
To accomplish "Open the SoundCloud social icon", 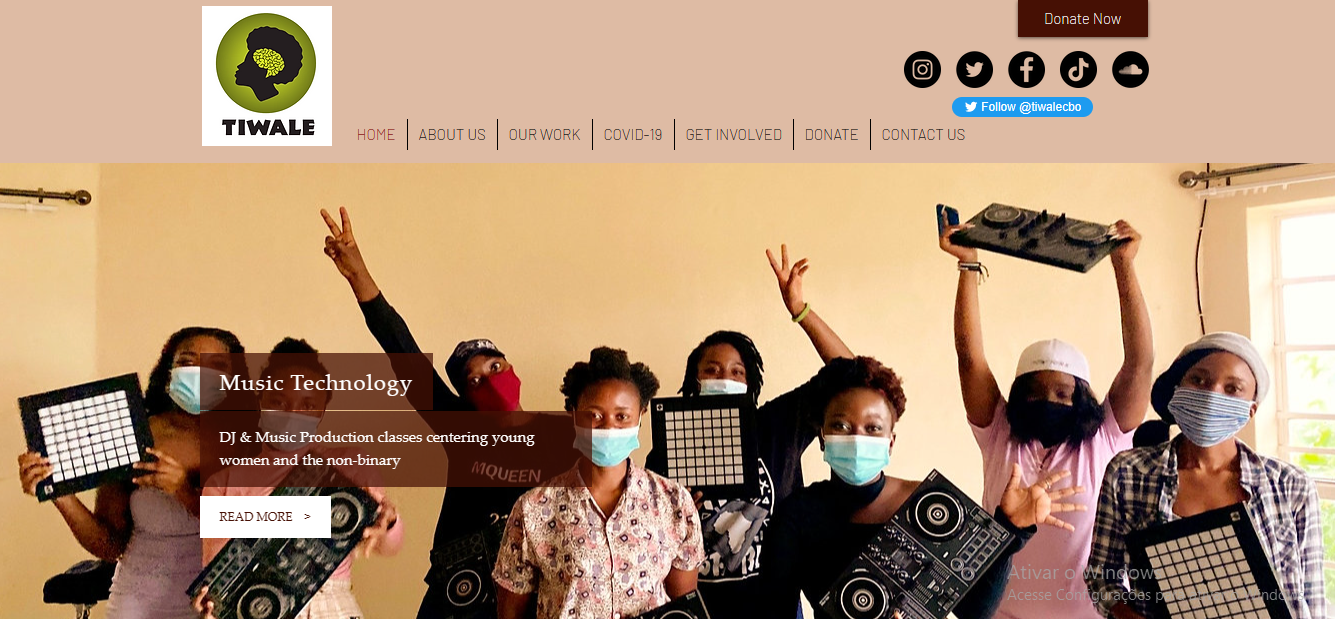I will (1131, 70).
